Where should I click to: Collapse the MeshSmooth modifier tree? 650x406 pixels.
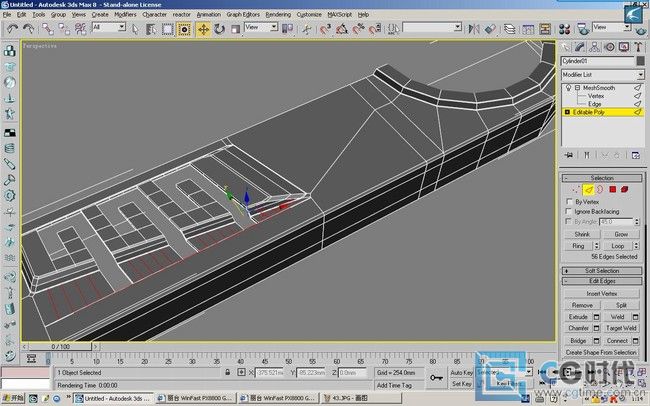(x=577, y=88)
